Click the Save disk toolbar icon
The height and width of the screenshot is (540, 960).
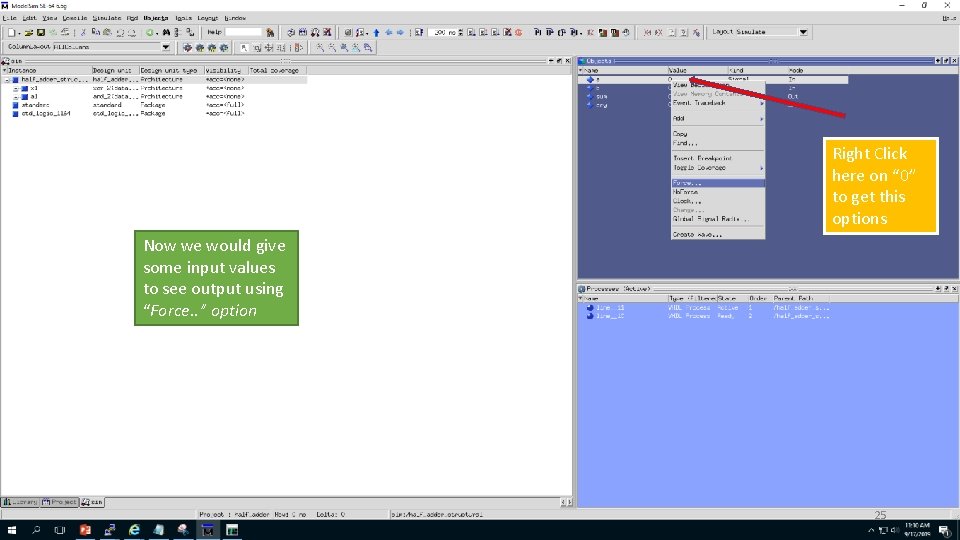point(40,32)
